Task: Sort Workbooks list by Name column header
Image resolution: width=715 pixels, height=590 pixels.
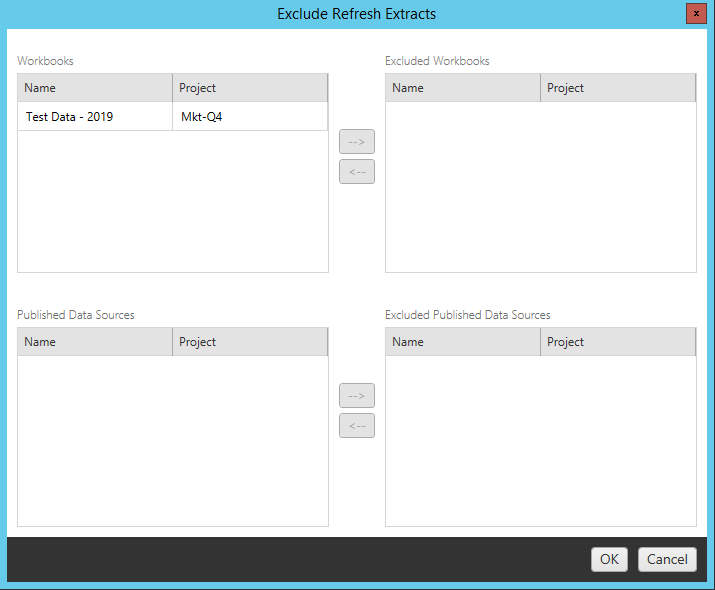Action: tap(95, 88)
